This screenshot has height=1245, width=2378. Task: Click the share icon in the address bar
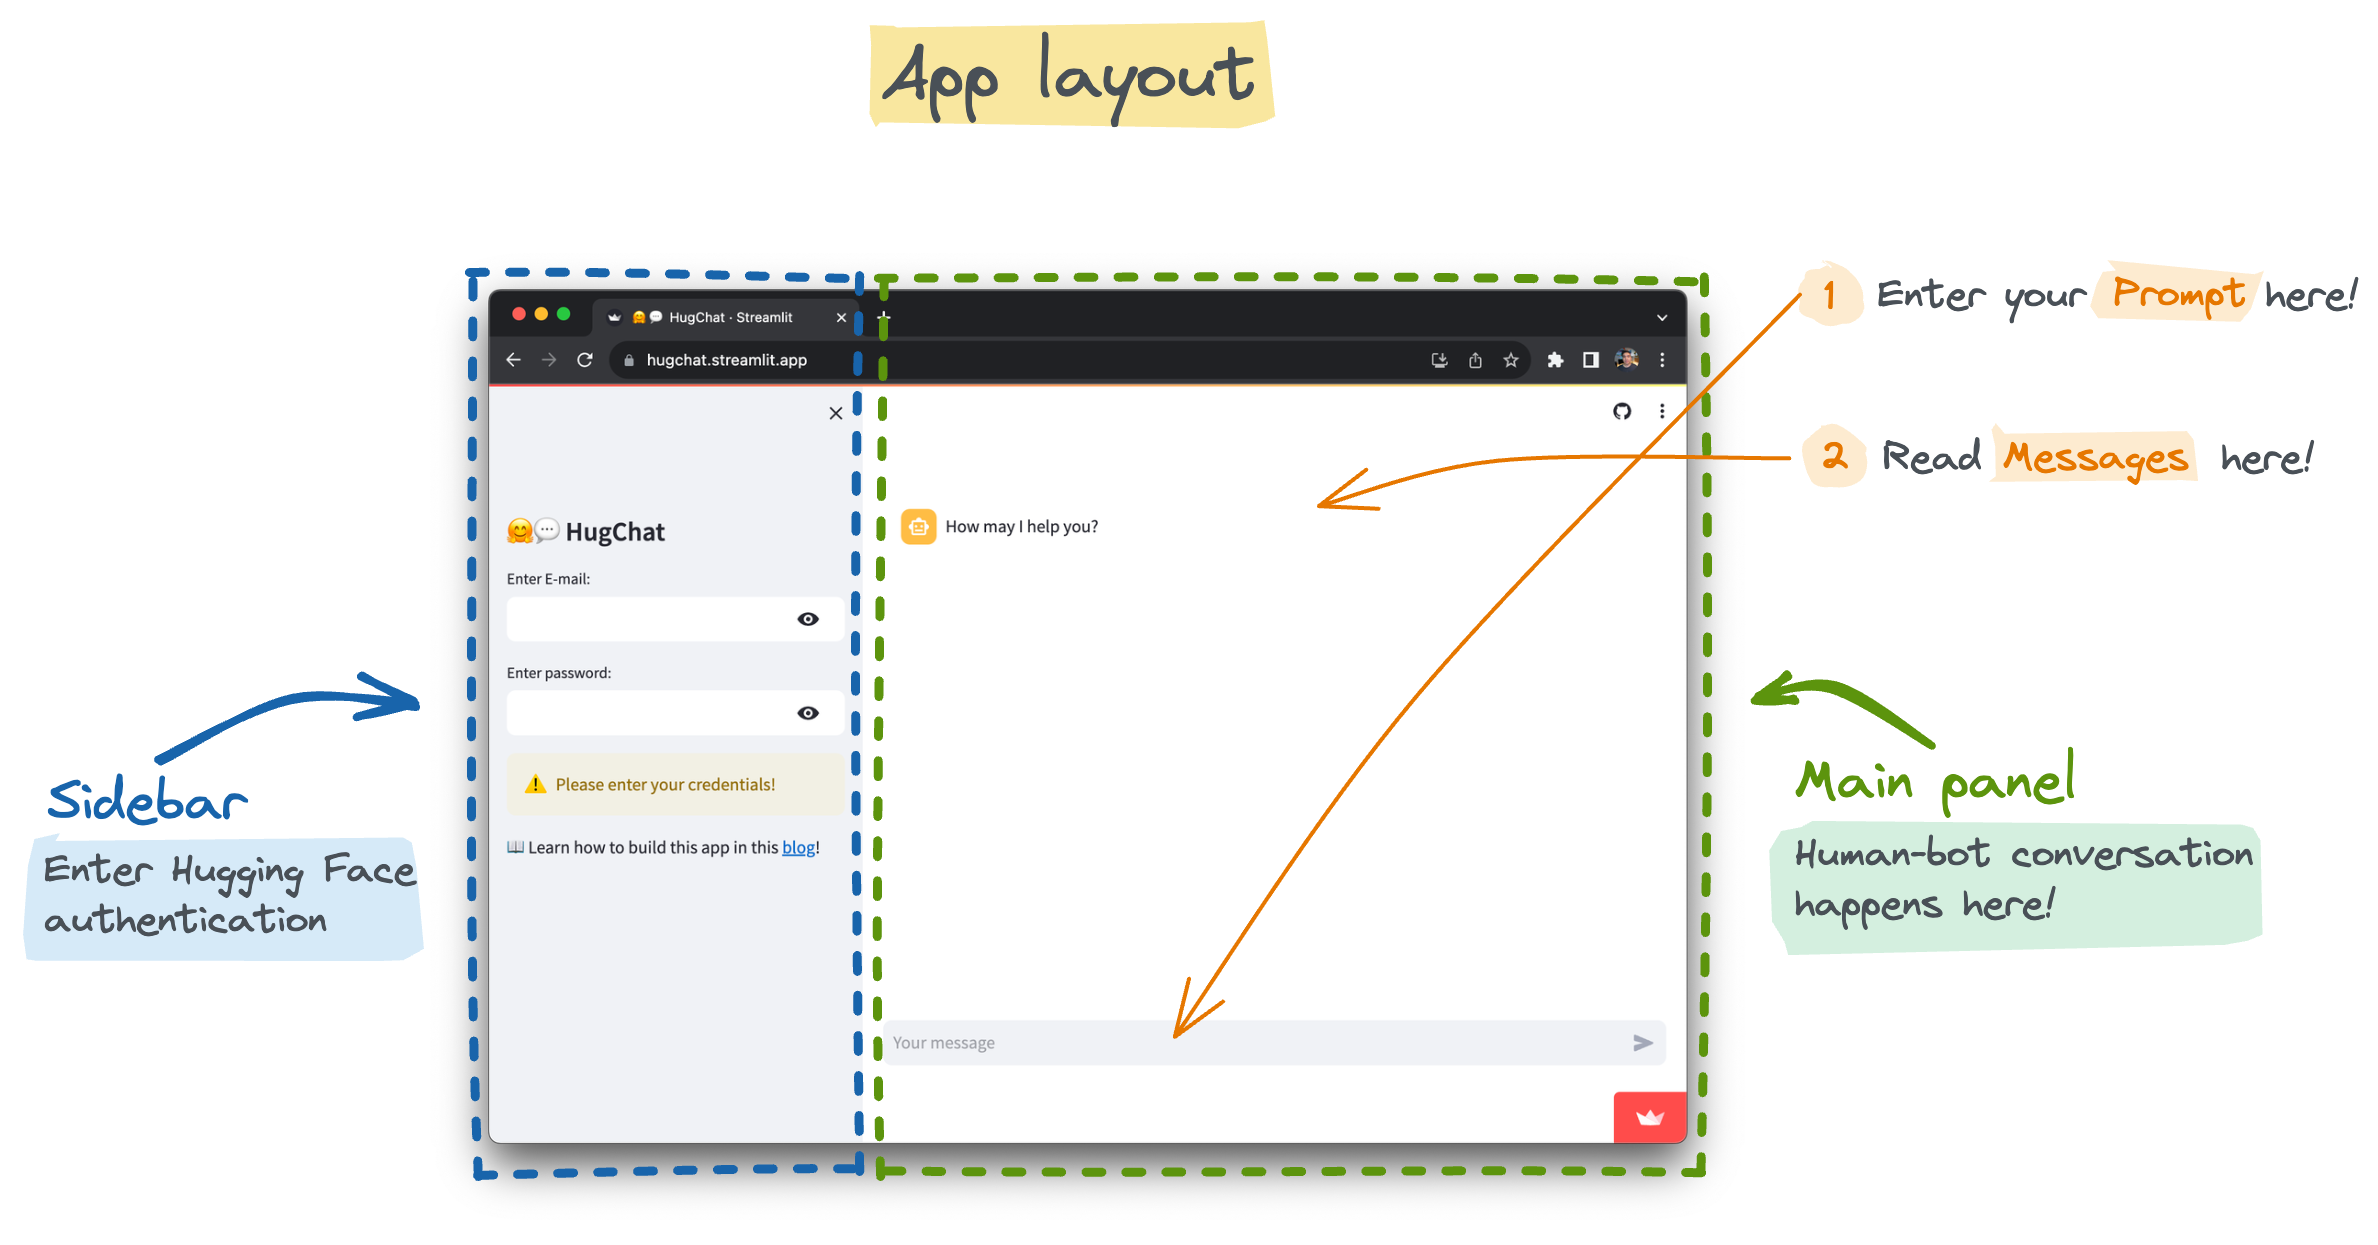(1475, 360)
